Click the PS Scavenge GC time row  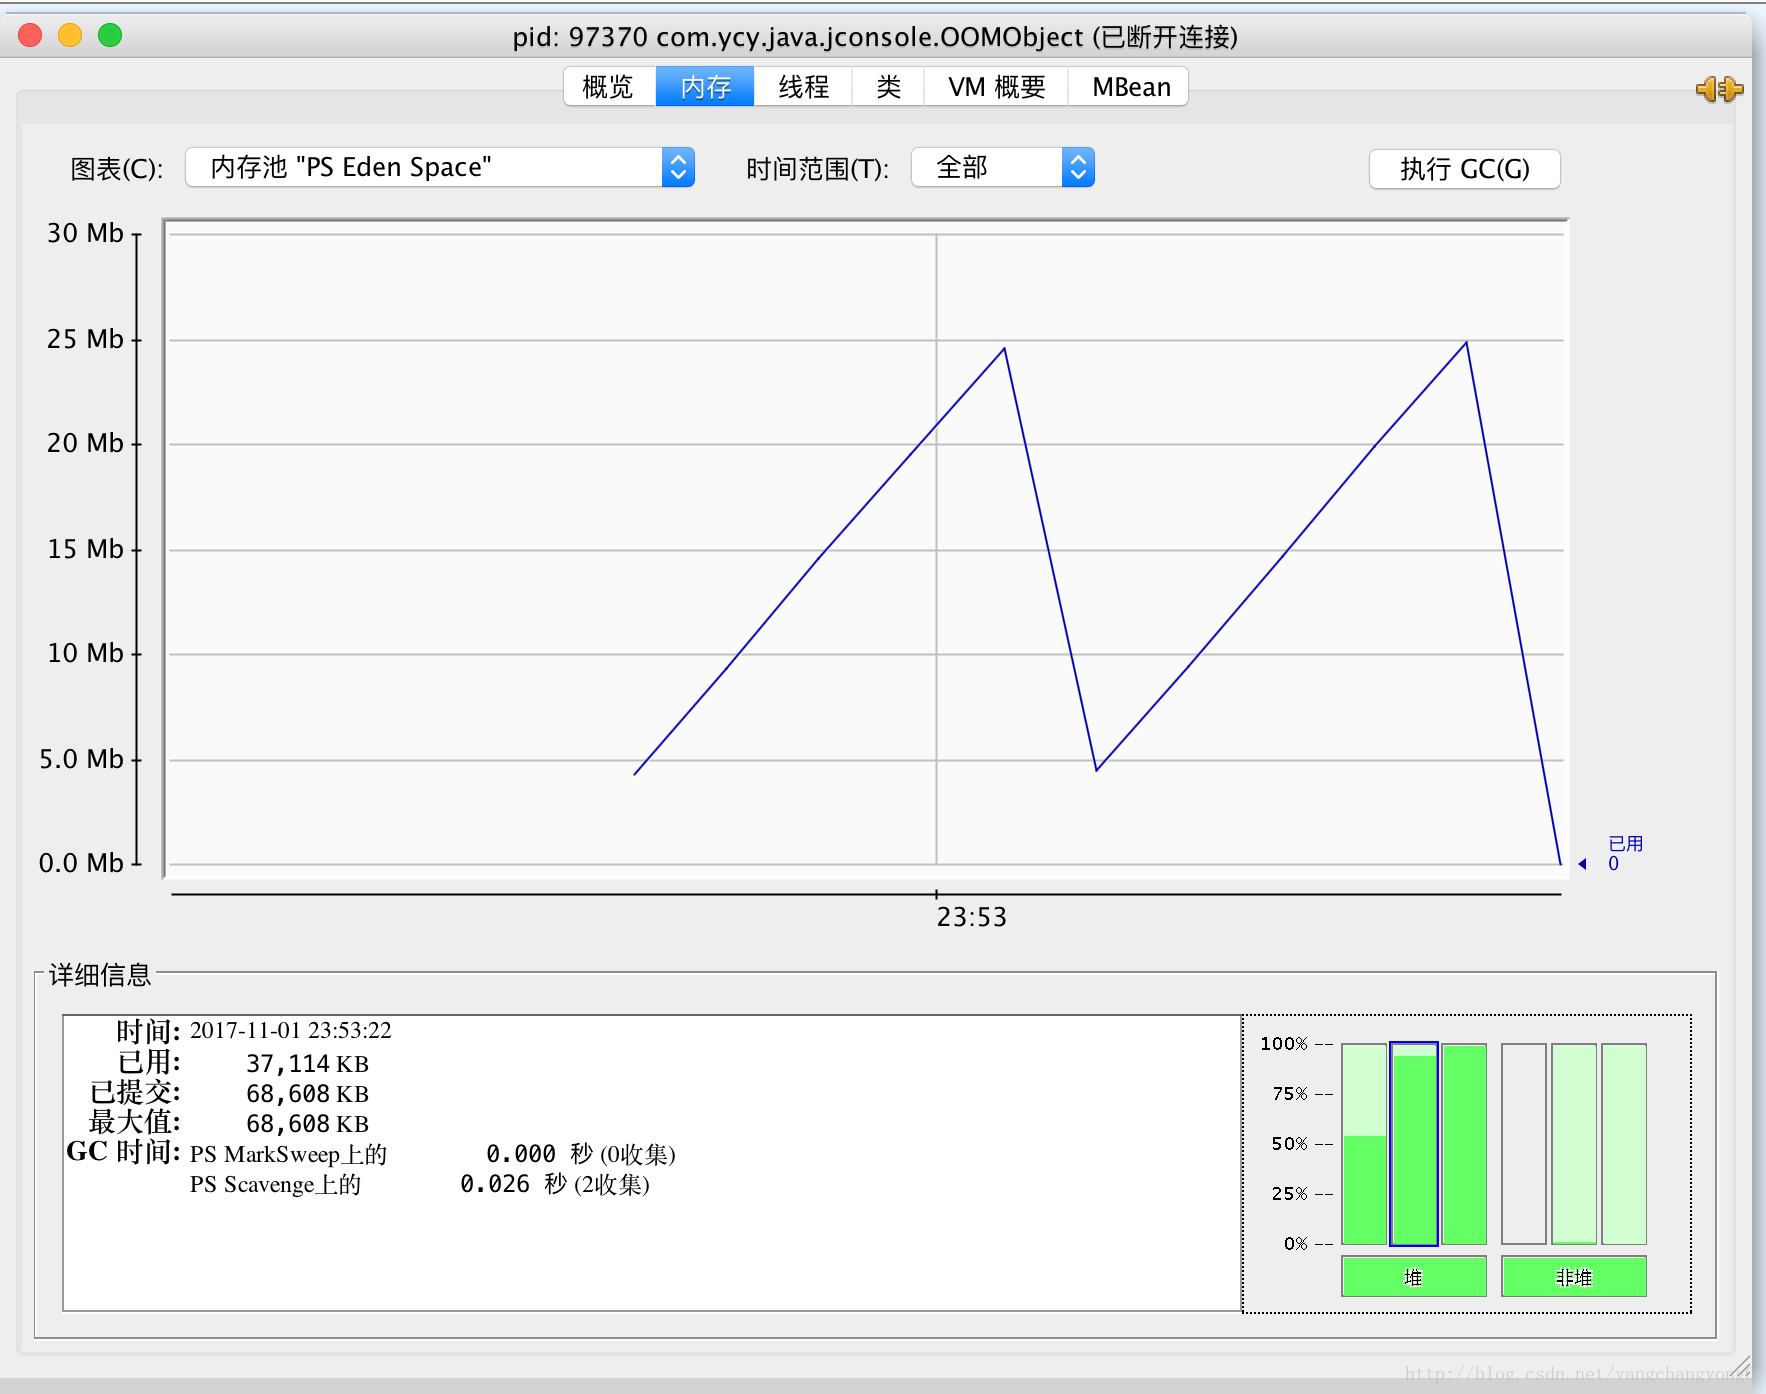tap(420, 1184)
